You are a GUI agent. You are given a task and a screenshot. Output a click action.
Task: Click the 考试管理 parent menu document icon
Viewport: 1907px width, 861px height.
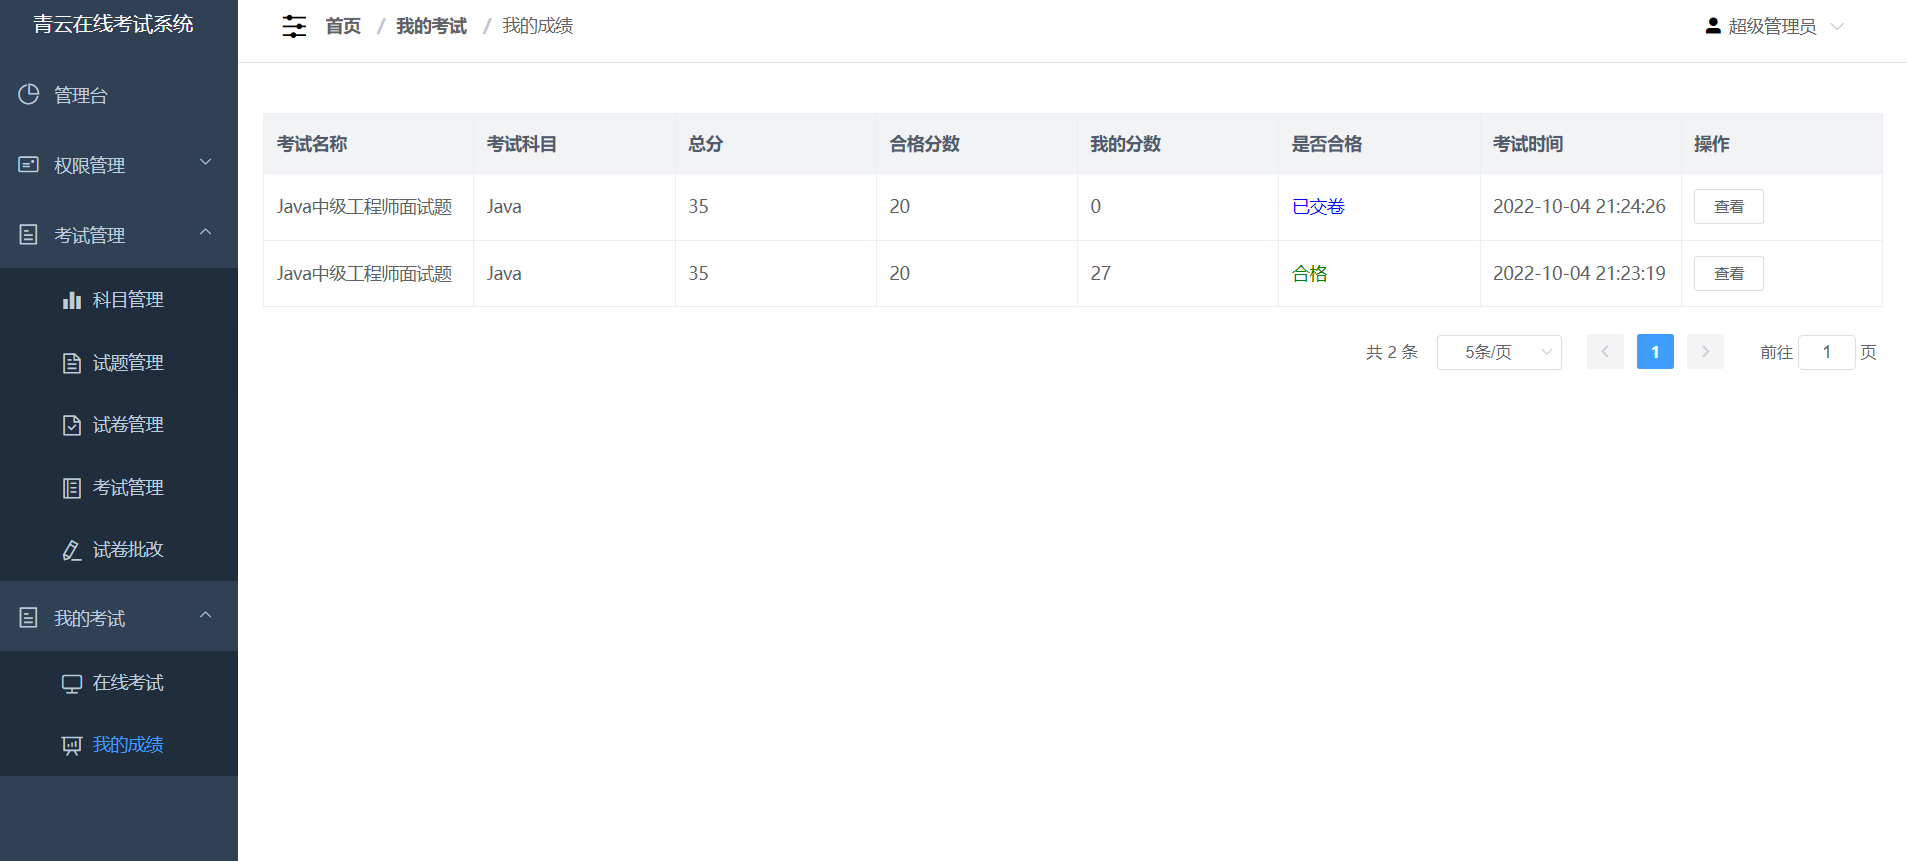click(x=29, y=234)
